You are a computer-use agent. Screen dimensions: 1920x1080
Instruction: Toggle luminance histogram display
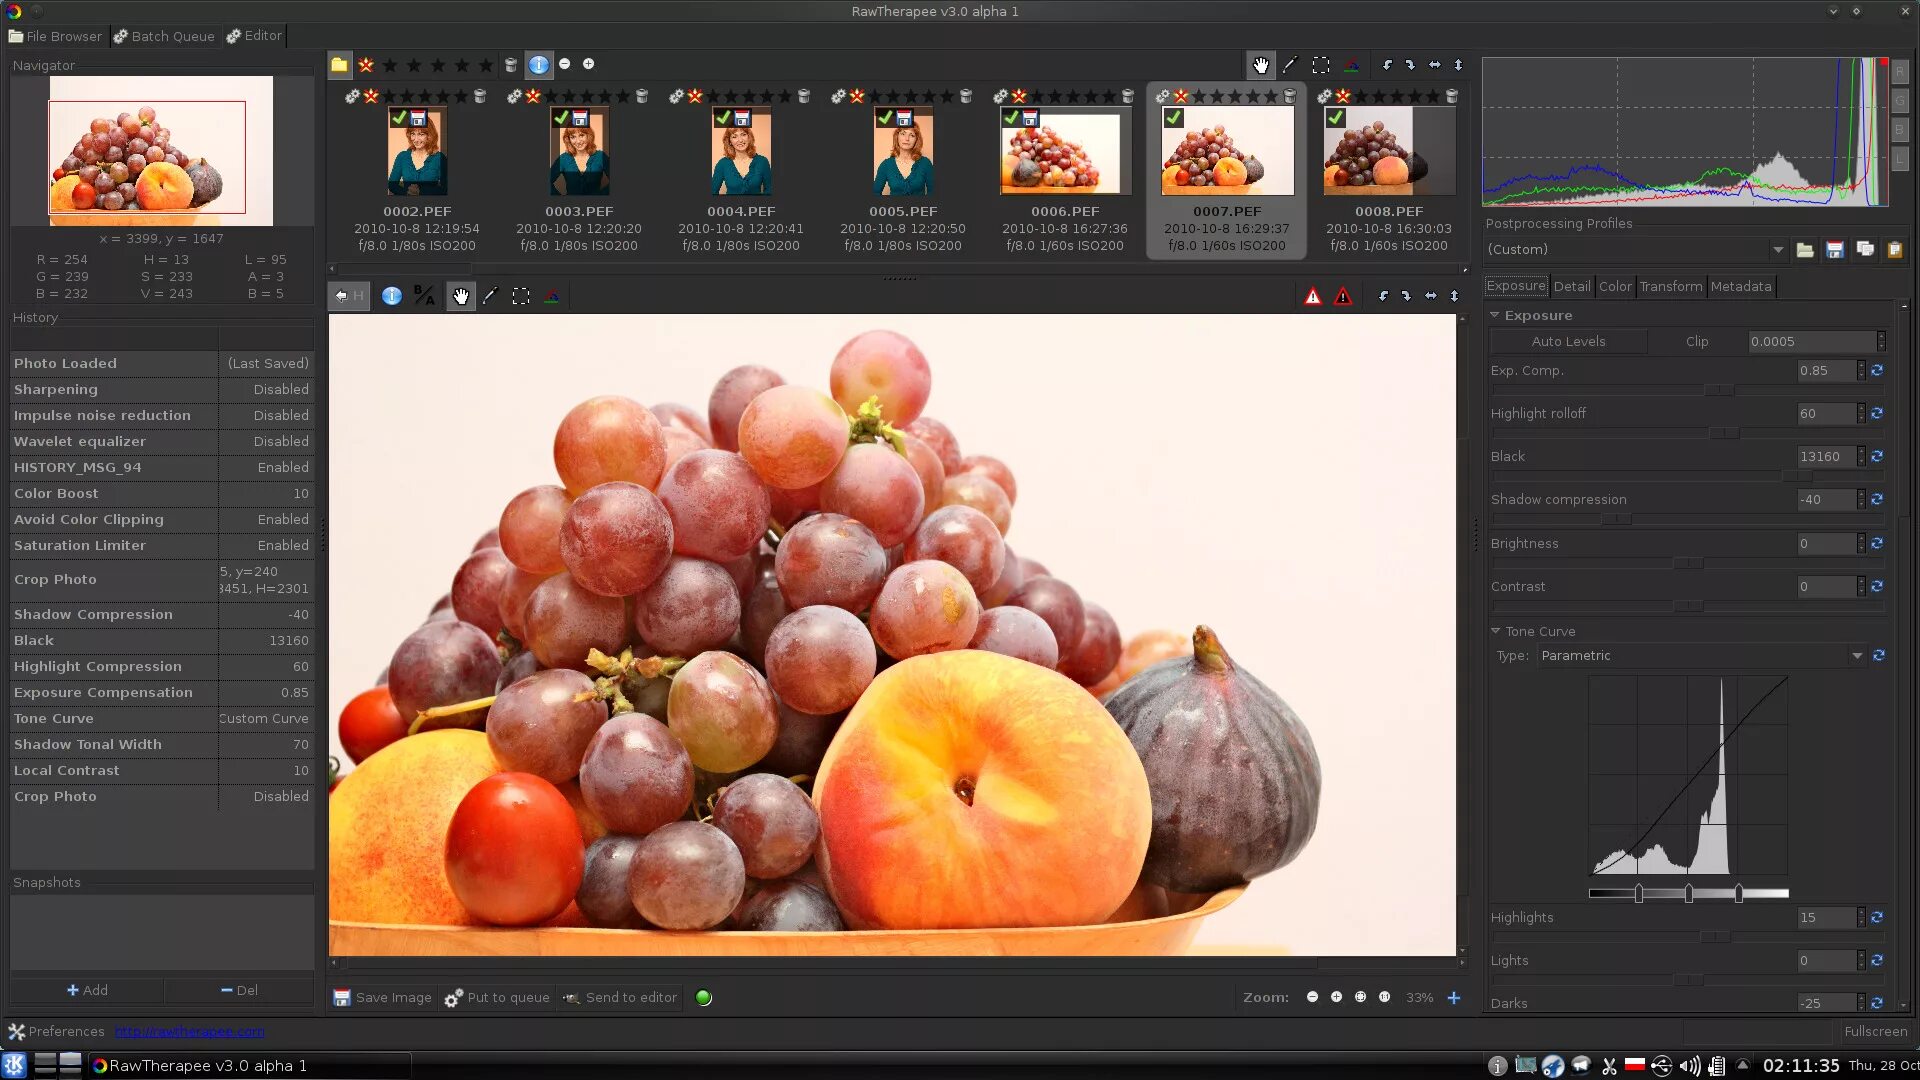1900,159
